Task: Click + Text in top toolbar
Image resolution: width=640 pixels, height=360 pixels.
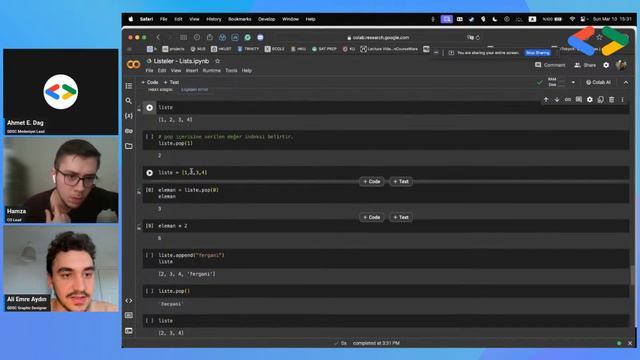Action: pyautogui.click(x=171, y=82)
